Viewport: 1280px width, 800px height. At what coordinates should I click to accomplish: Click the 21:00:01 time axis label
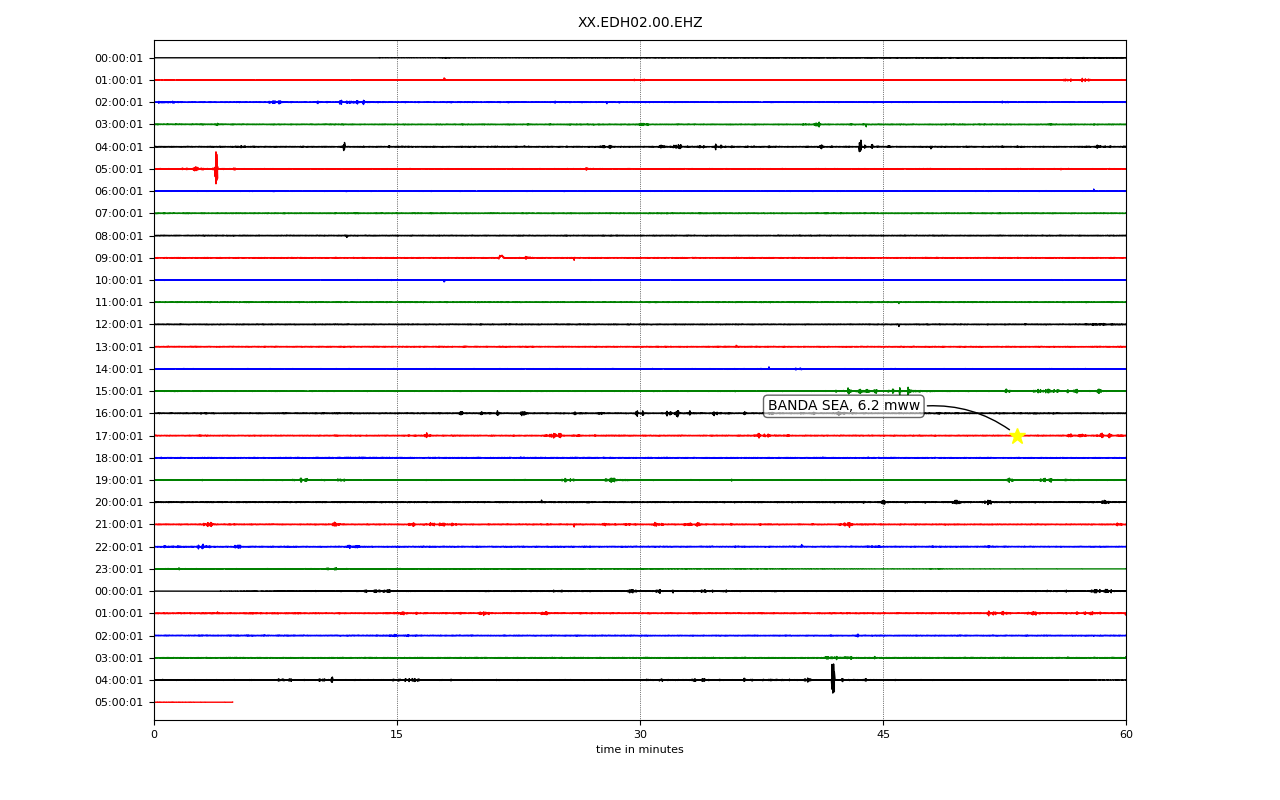pyautogui.click(x=119, y=524)
